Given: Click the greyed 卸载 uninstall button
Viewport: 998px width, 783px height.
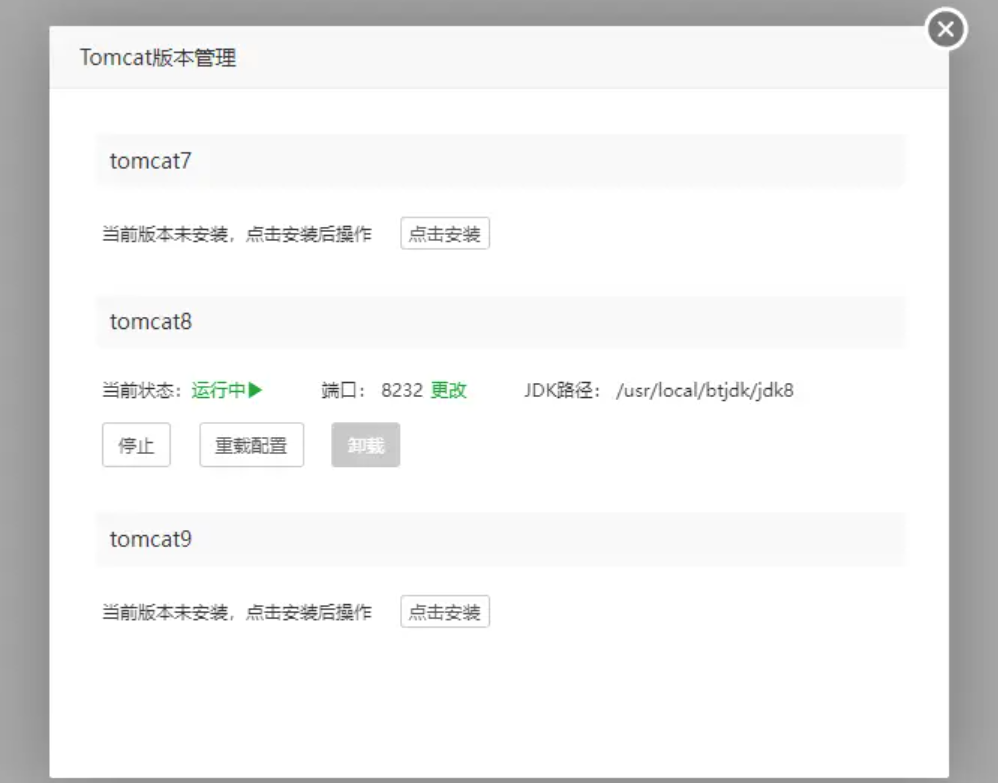Looking at the screenshot, I should pos(366,445).
